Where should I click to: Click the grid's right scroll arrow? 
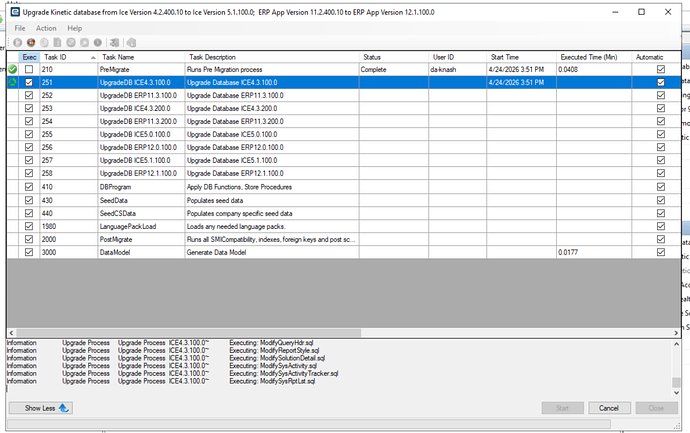click(x=676, y=333)
